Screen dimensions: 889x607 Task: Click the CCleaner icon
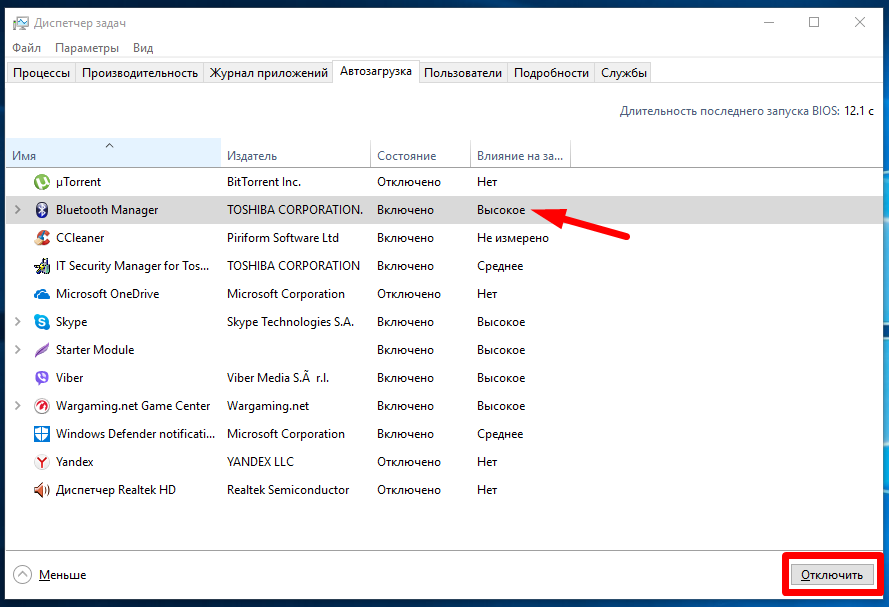tap(42, 238)
